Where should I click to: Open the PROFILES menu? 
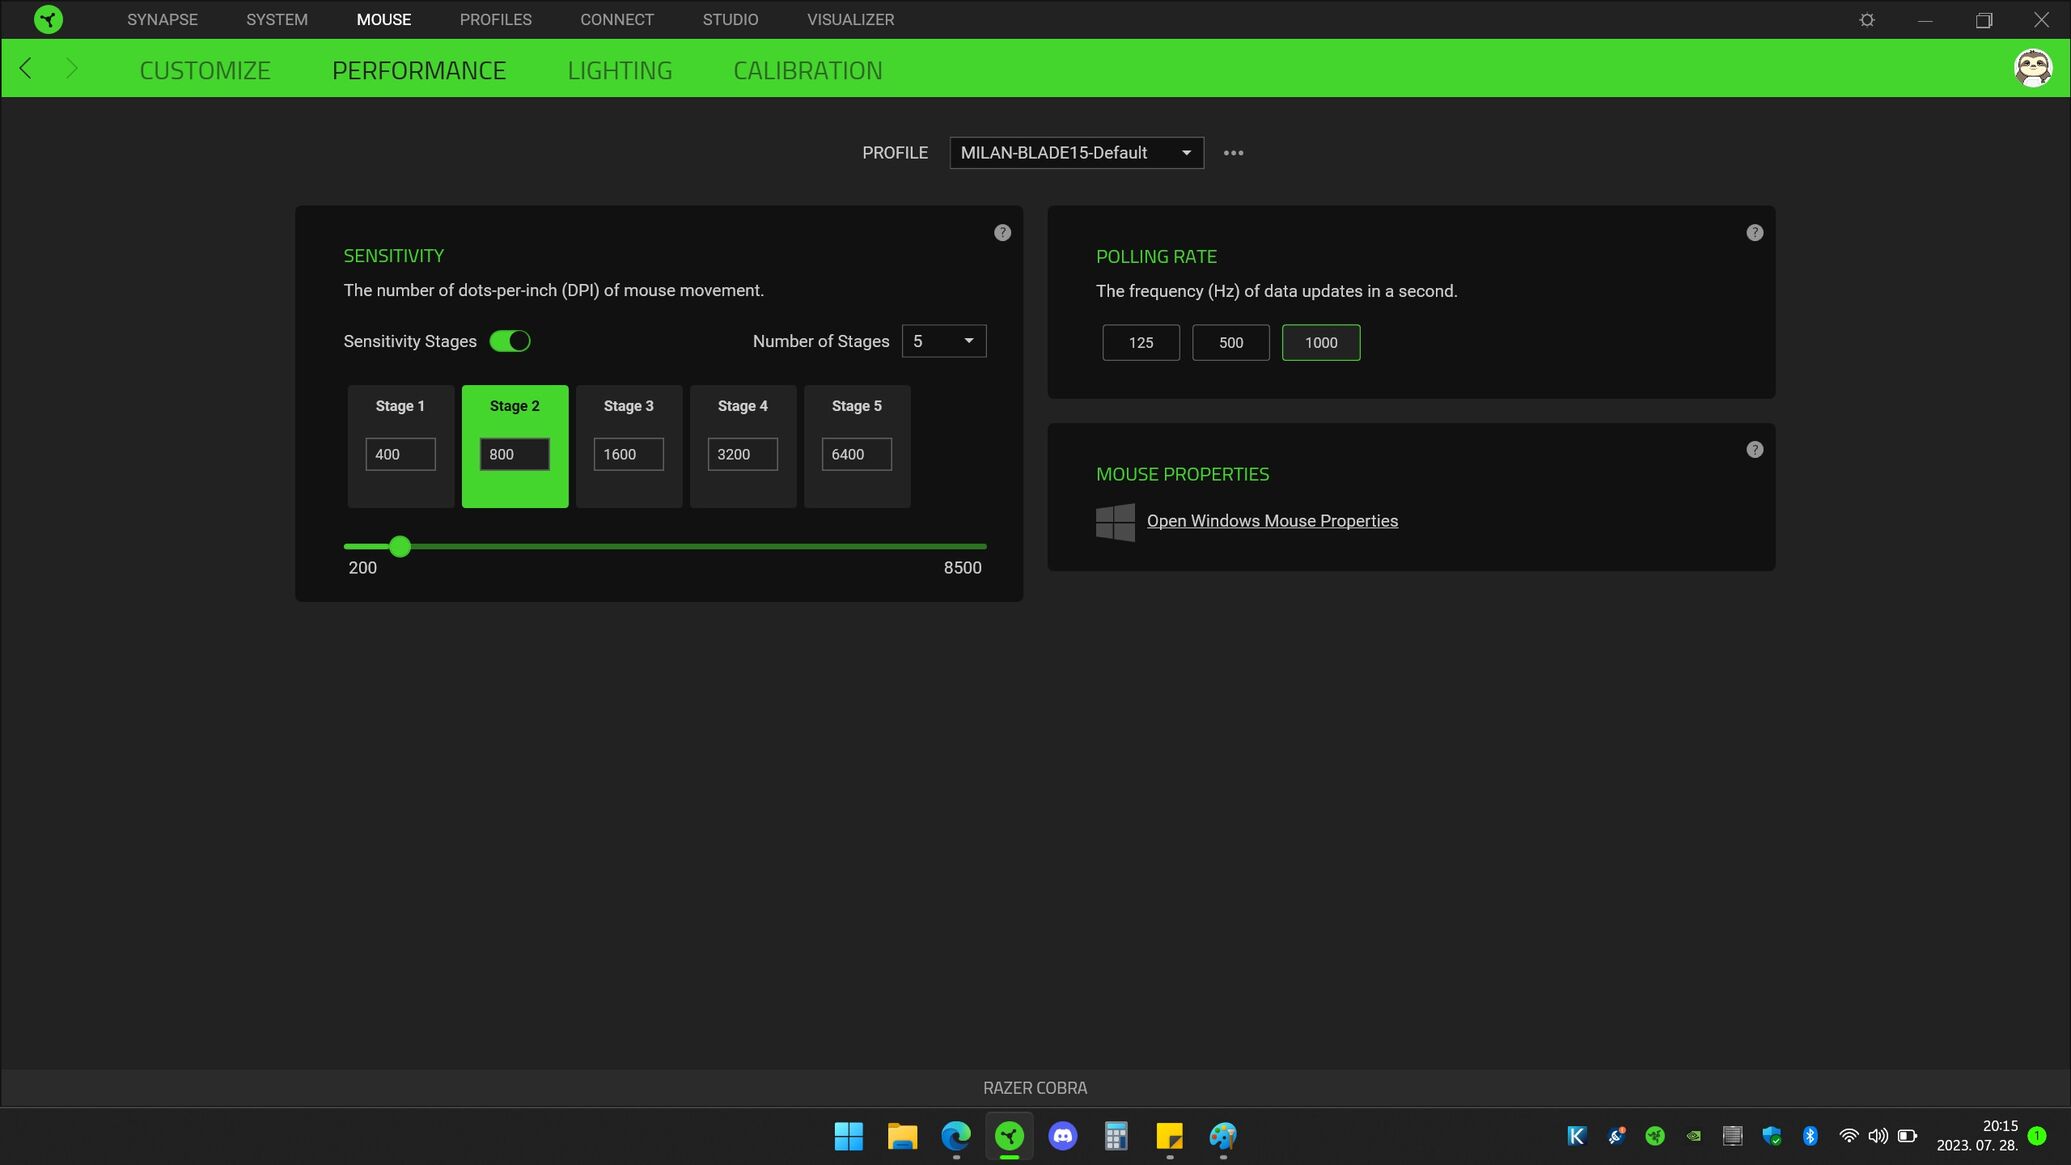pos(495,20)
